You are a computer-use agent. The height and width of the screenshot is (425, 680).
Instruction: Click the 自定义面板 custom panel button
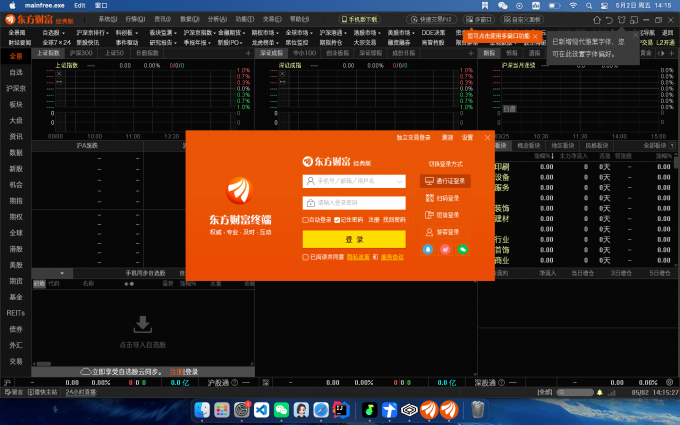pyautogui.click(x=522, y=19)
